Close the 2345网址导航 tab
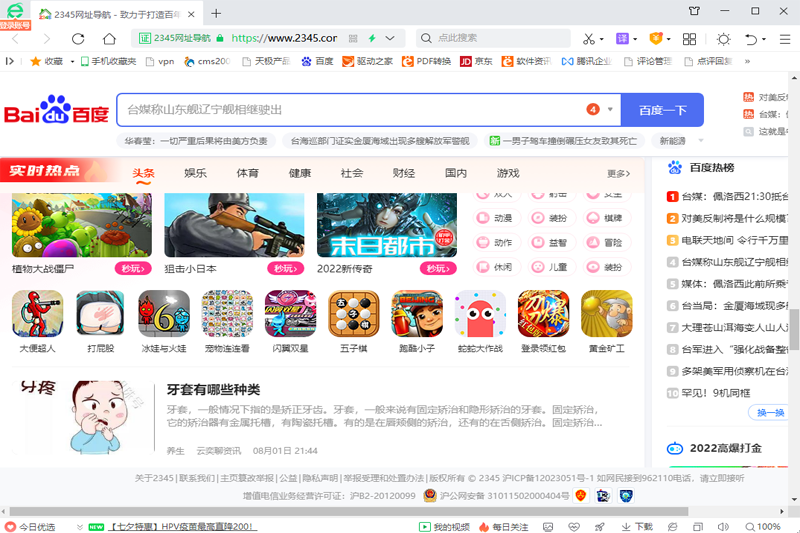Image resolution: width=800 pixels, height=533 pixels. (x=191, y=14)
